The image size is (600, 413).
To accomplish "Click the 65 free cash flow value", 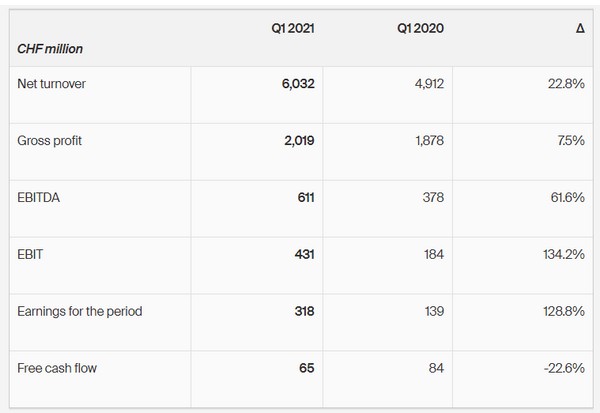I will [x=306, y=368].
